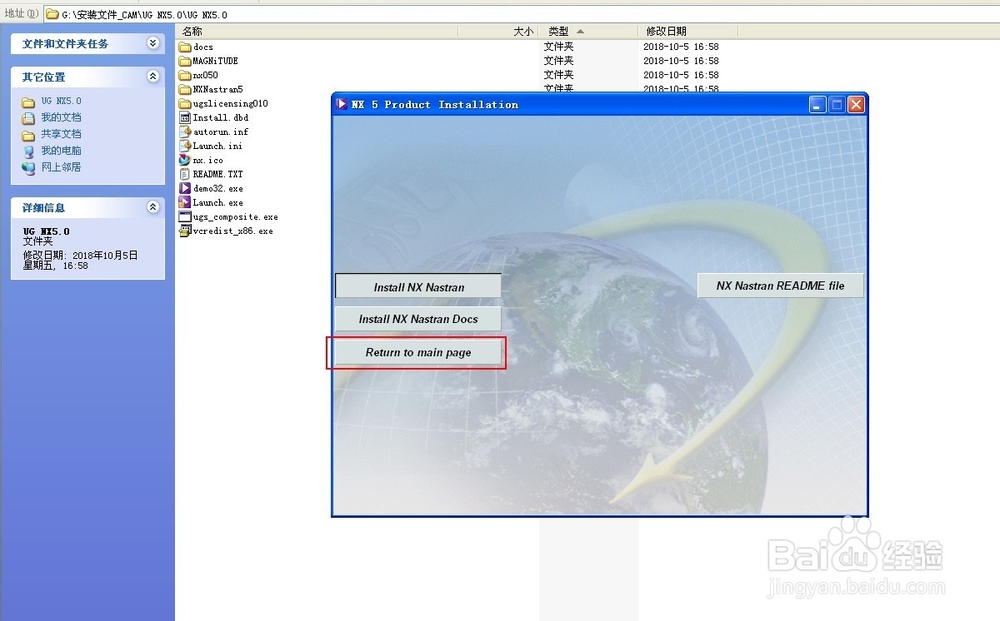Image resolution: width=1000 pixels, height=621 pixels.
Task: Collapse the 其它位置 panel
Action: click(x=152, y=77)
